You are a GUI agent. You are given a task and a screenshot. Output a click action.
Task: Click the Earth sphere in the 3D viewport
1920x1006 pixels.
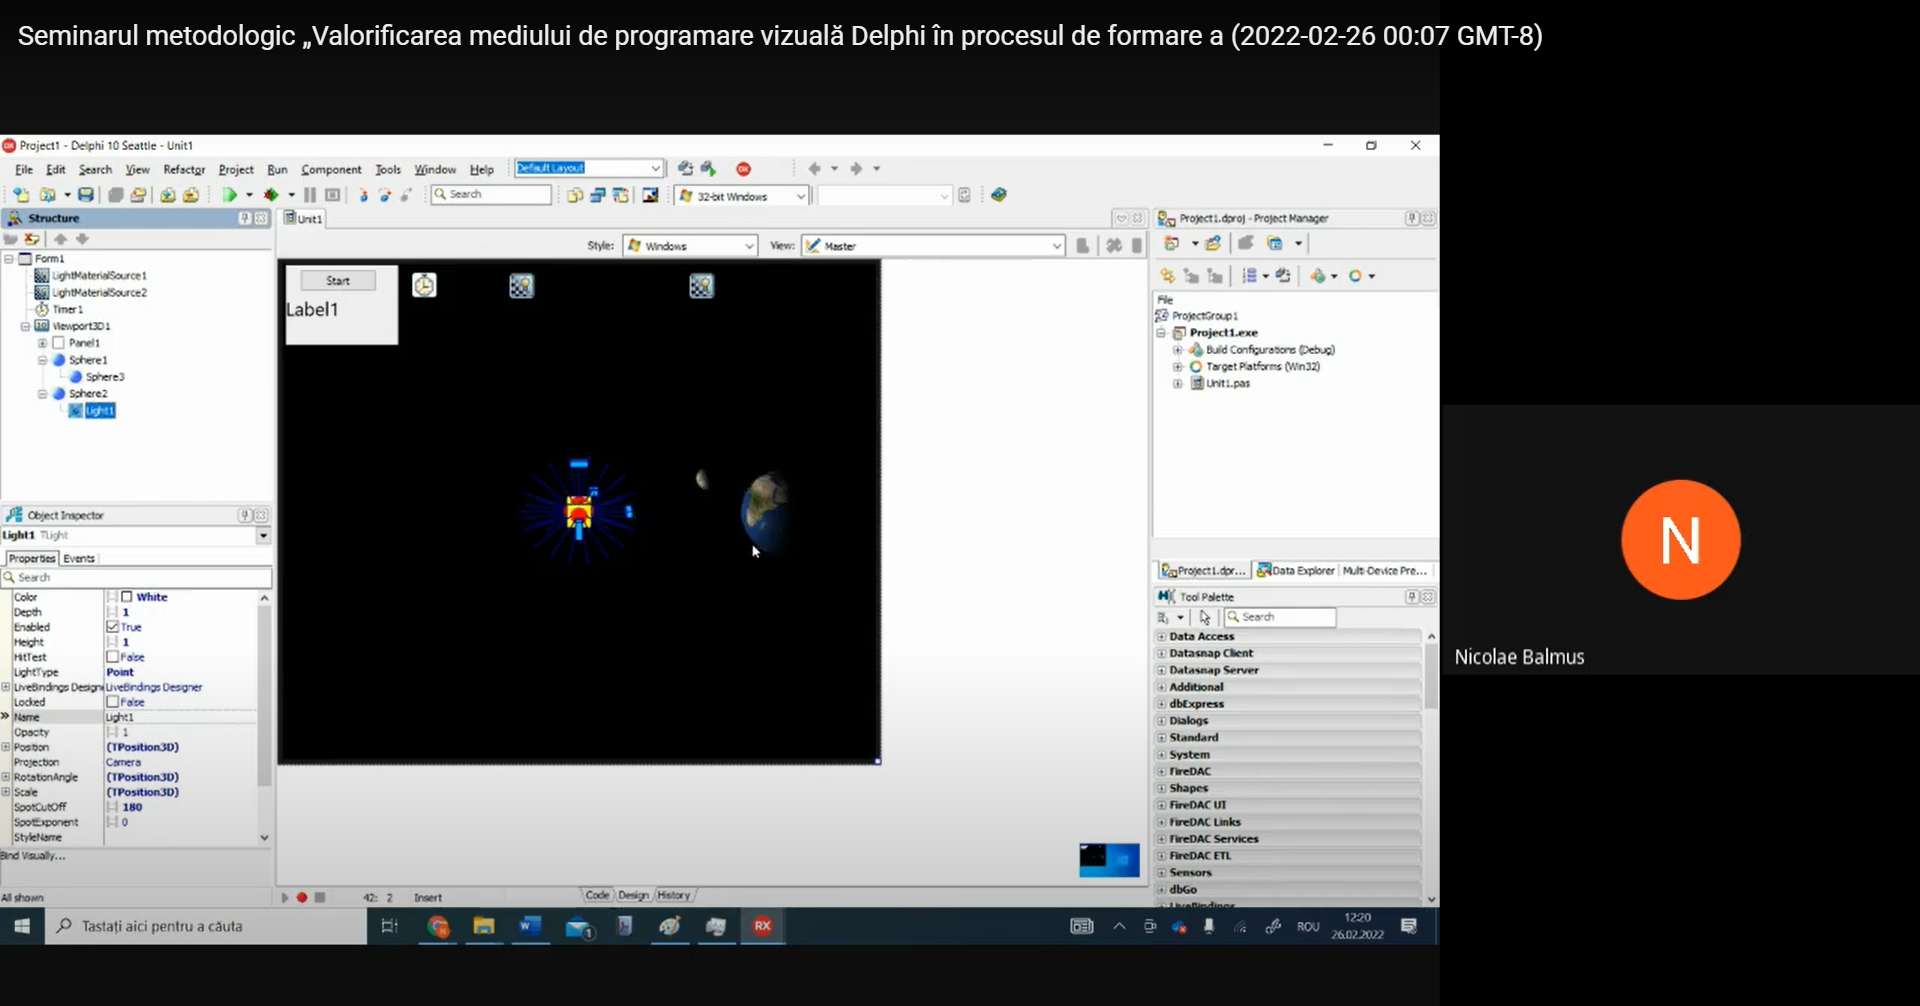766,510
